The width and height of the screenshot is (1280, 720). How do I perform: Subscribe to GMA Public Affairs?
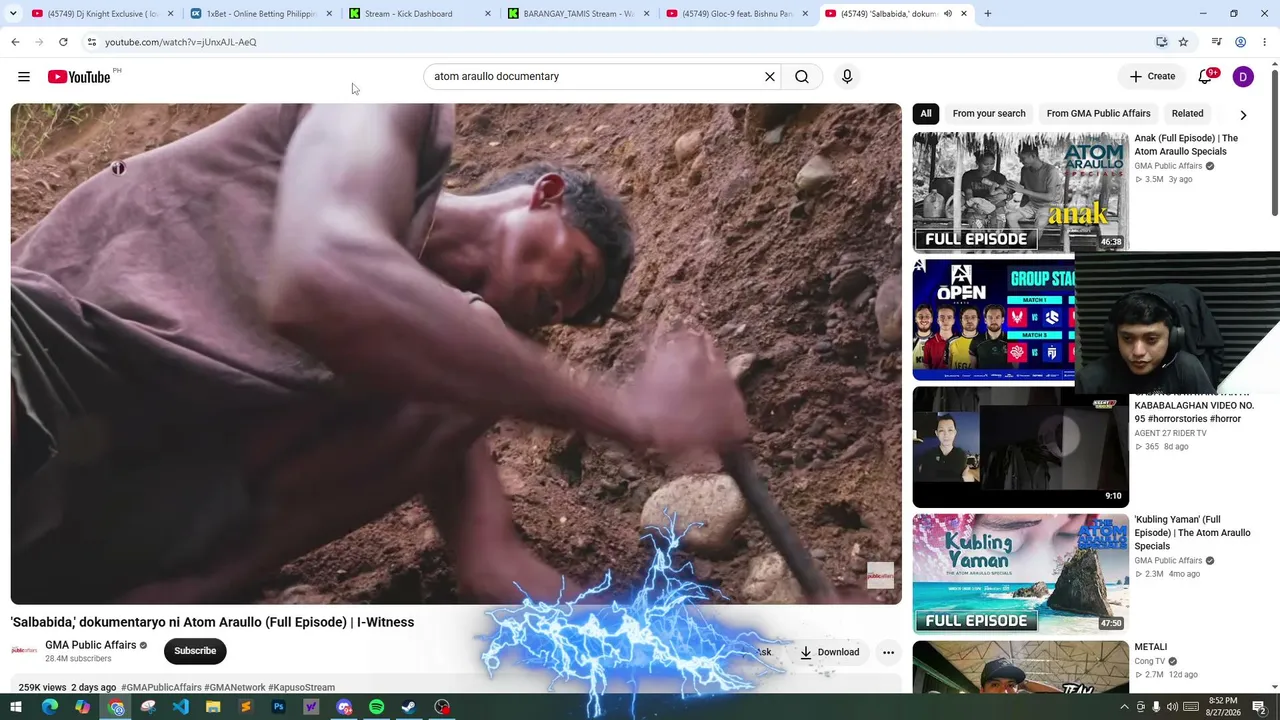click(195, 651)
